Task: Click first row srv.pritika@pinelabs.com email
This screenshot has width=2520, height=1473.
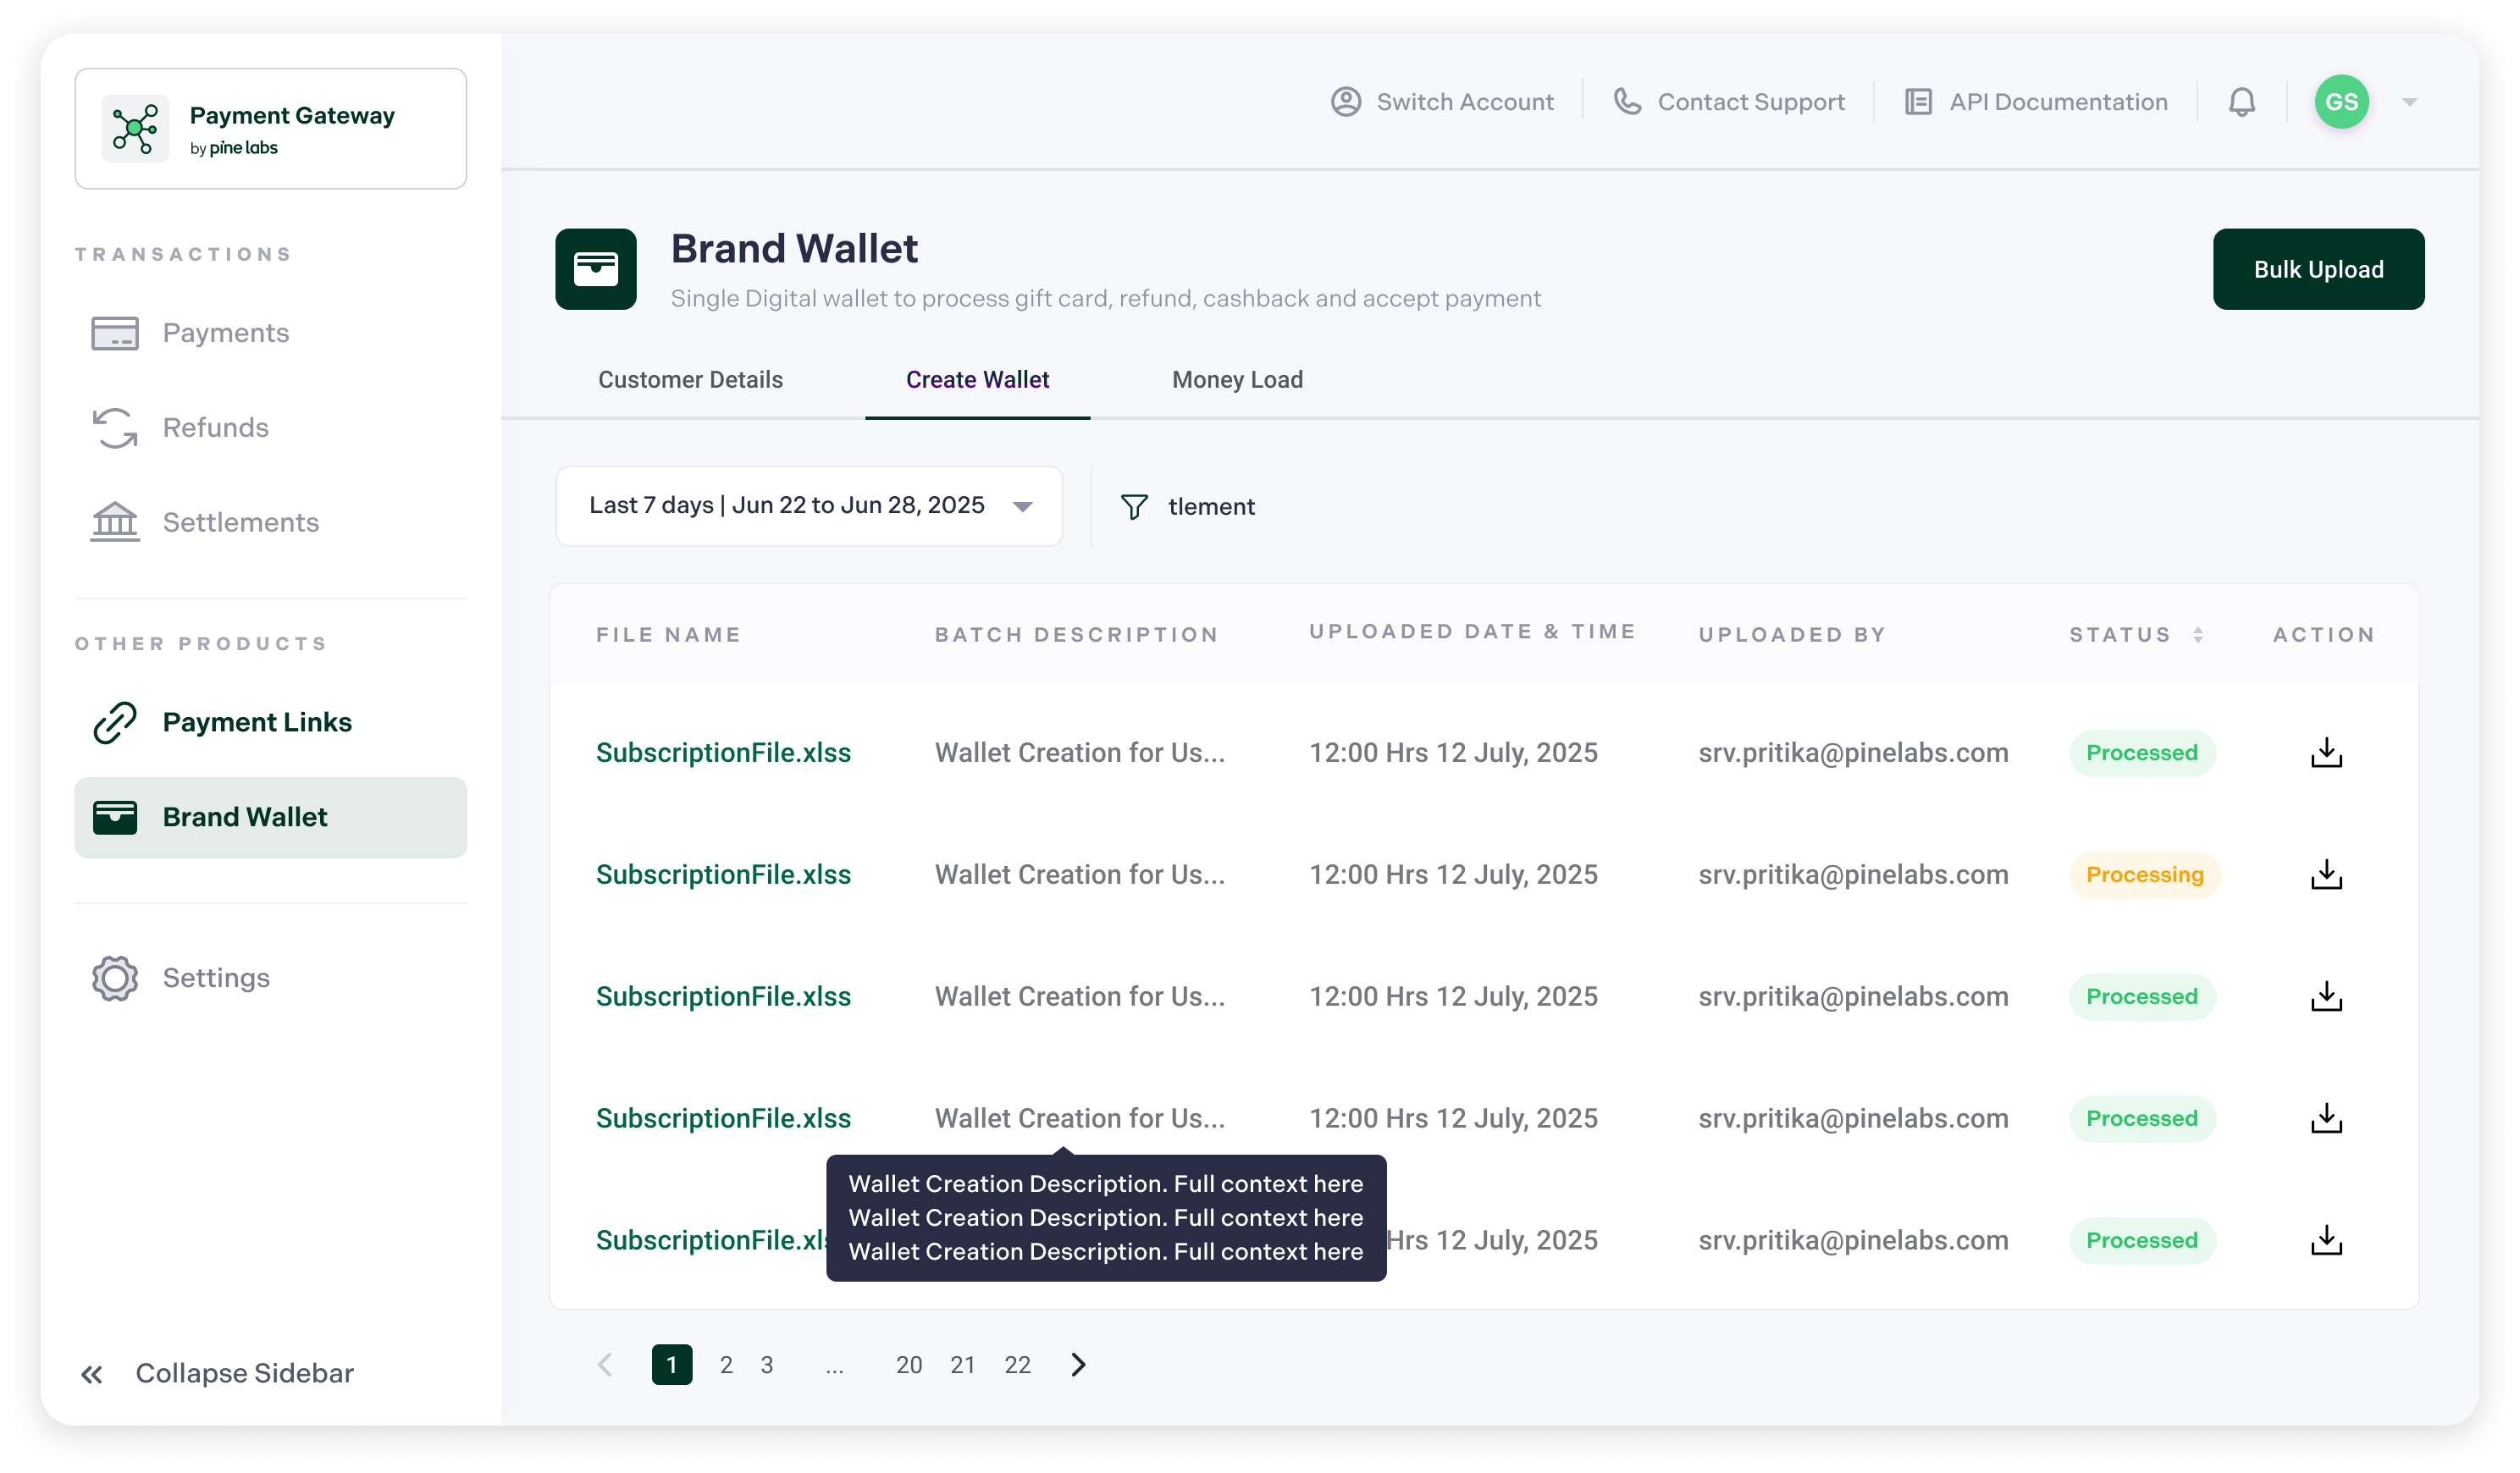Action: (x=1853, y=753)
